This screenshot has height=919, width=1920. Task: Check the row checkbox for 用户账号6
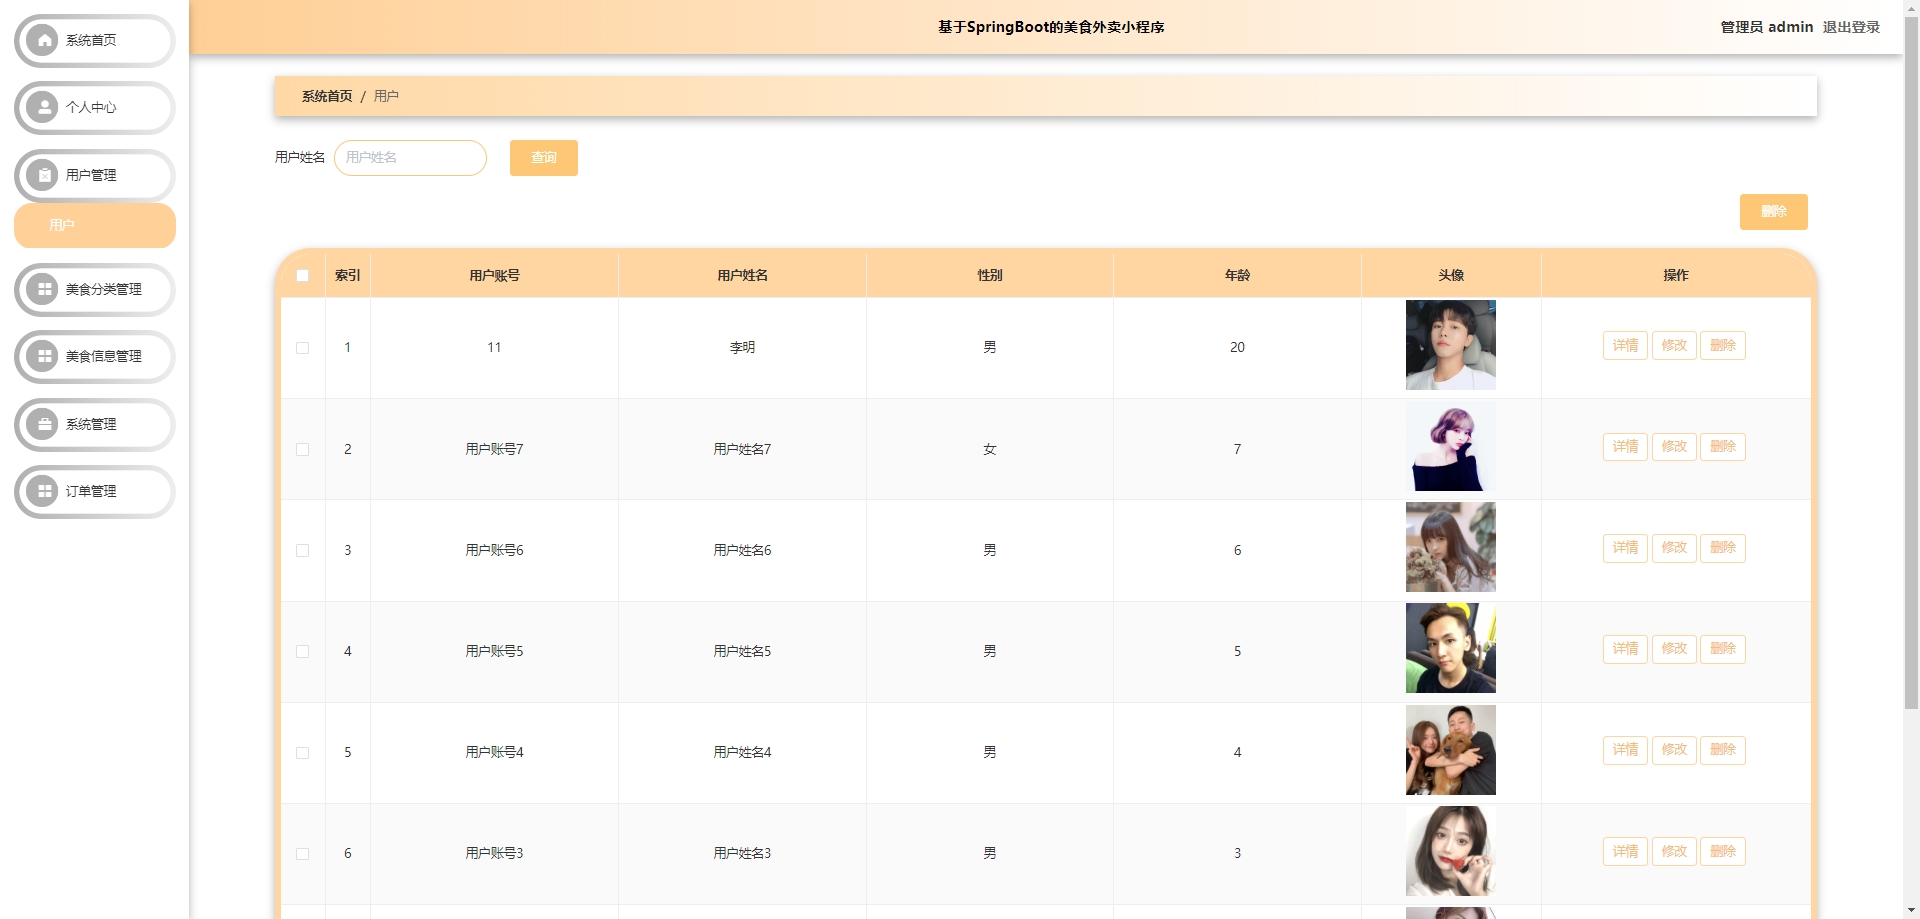pos(303,551)
